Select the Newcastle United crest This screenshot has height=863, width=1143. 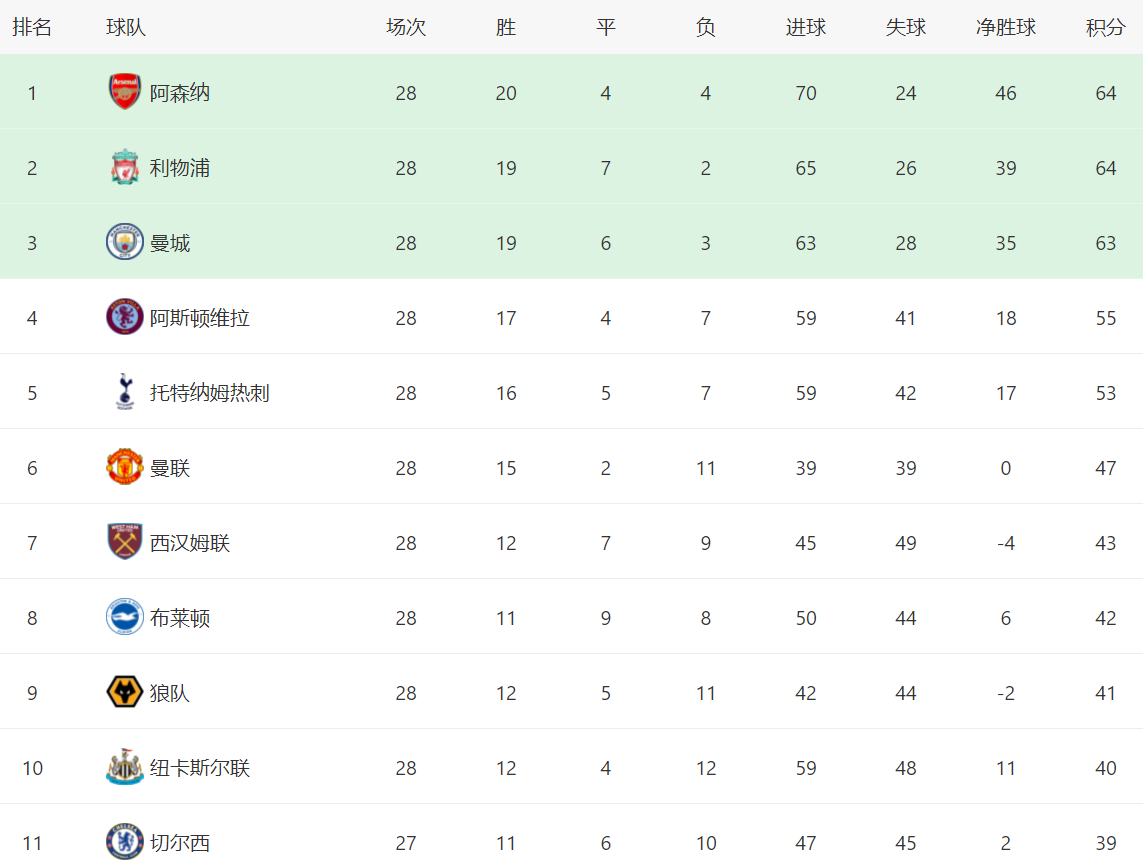tap(125, 768)
